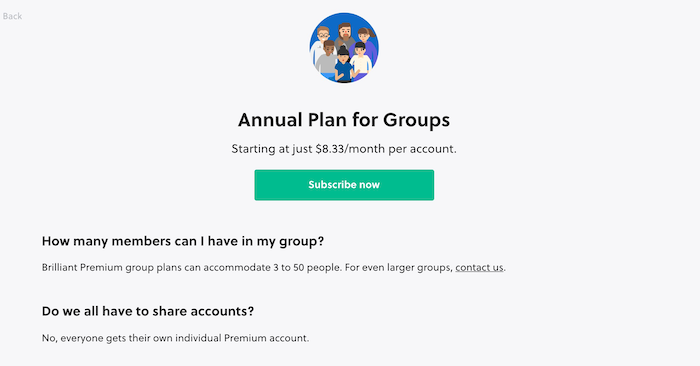This screenshot has height=366, width=700.
Task: Click the How many members question heading
Action: tap(183, 241)
